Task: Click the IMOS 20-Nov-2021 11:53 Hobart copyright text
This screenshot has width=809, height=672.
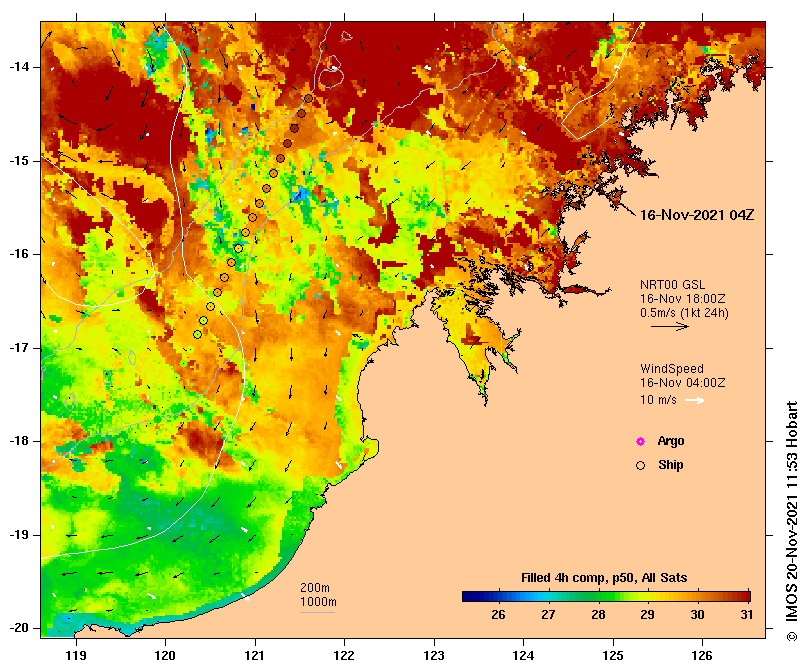Action: (x=792, y=521)
